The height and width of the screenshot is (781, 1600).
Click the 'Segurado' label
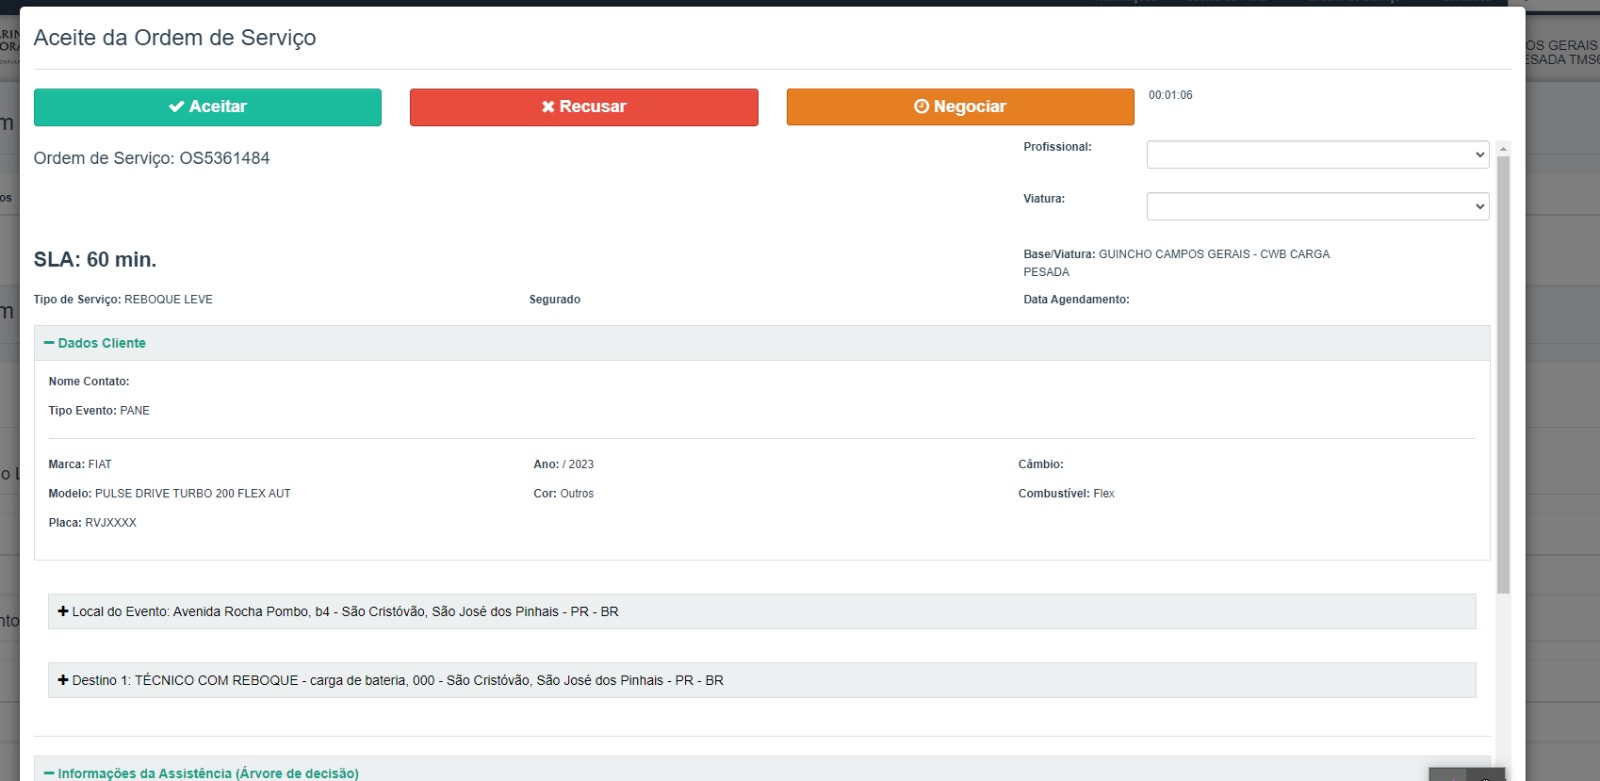555,300
